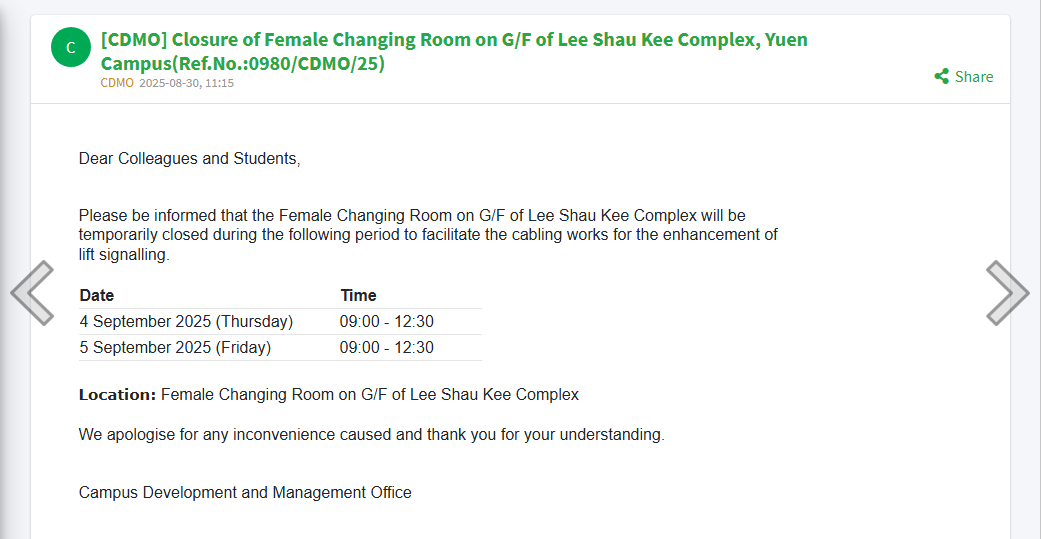1041x539 pixels.
Task: Click the apology sentence in the notice
Action: point(372,435)
